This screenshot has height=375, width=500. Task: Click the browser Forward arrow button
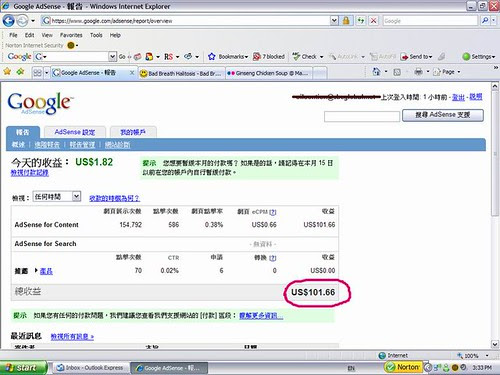point(22,21)
